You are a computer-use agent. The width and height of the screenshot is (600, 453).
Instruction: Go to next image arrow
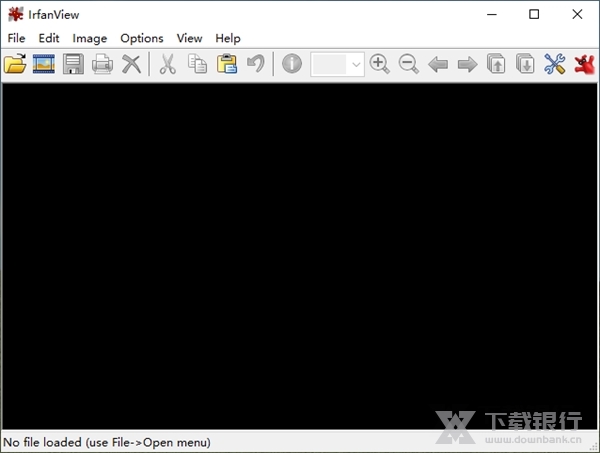[x=467, y=65]
